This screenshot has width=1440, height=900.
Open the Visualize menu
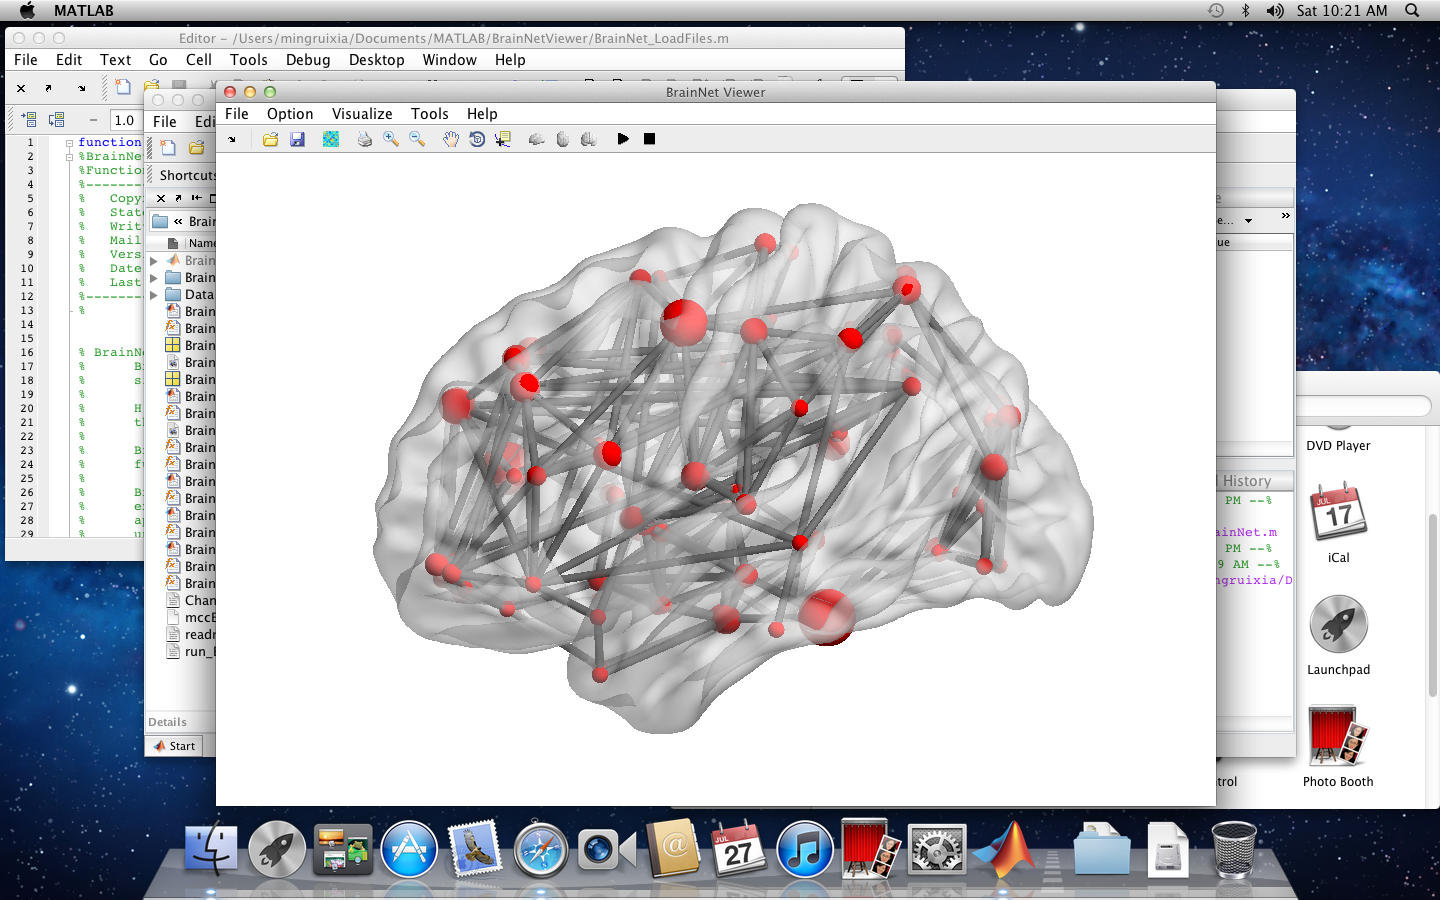pyautogui.click(x=362, y=114)
